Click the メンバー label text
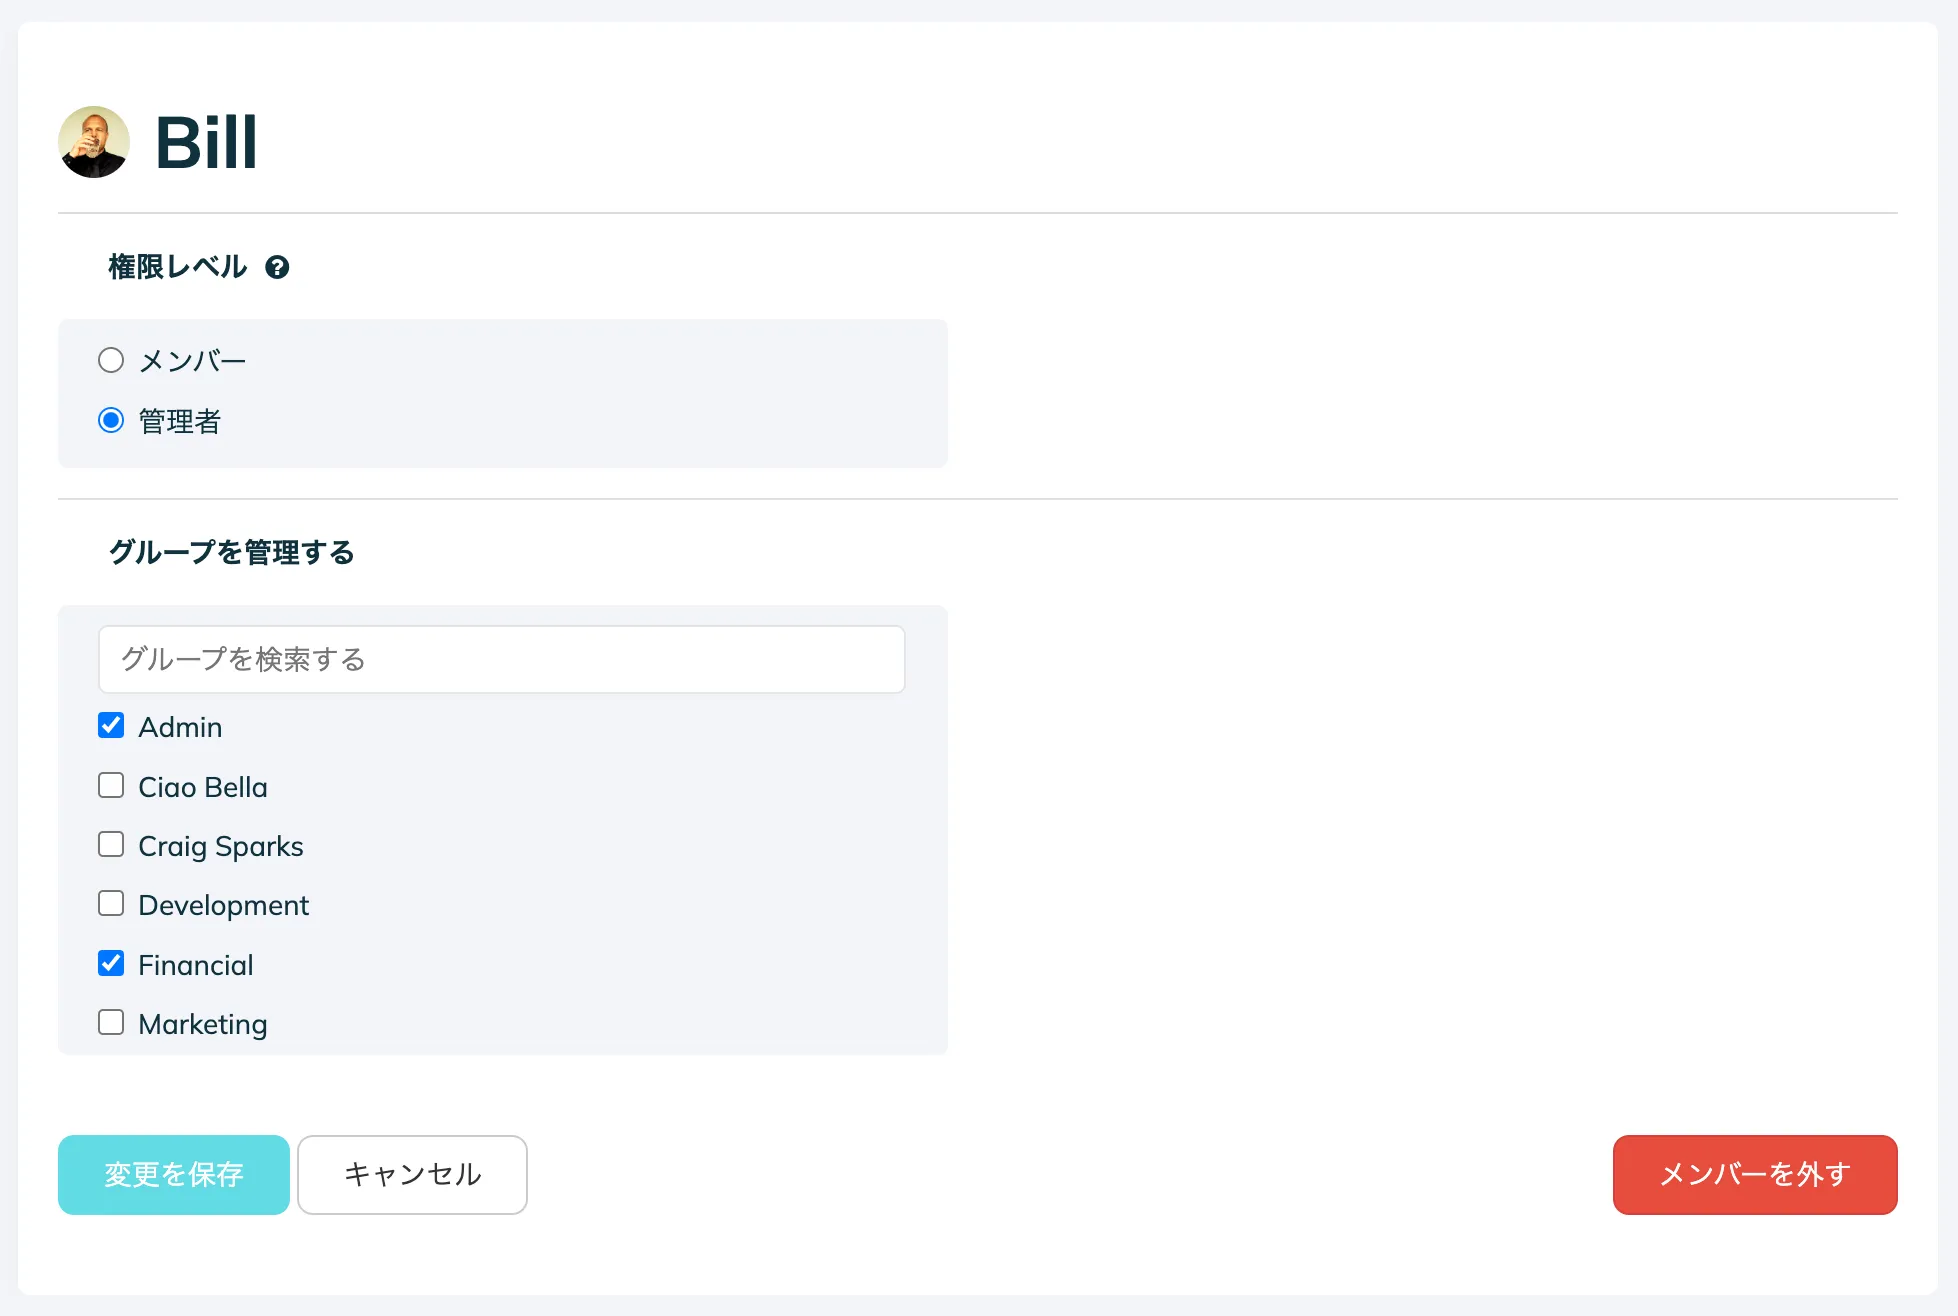 tap(192, 361)
